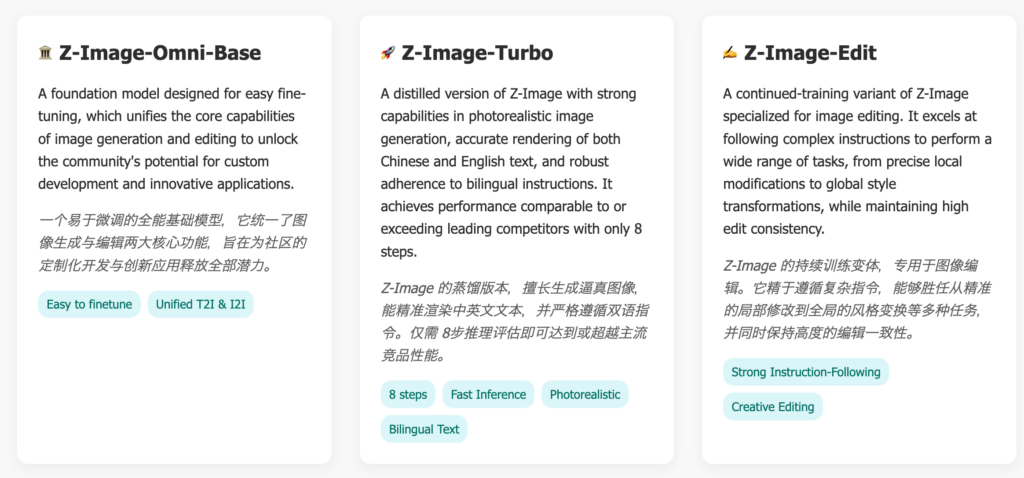Click the Strong Instruction-Following tag
The height and width of the screenshot is (478, 1024).
(806, 372)
